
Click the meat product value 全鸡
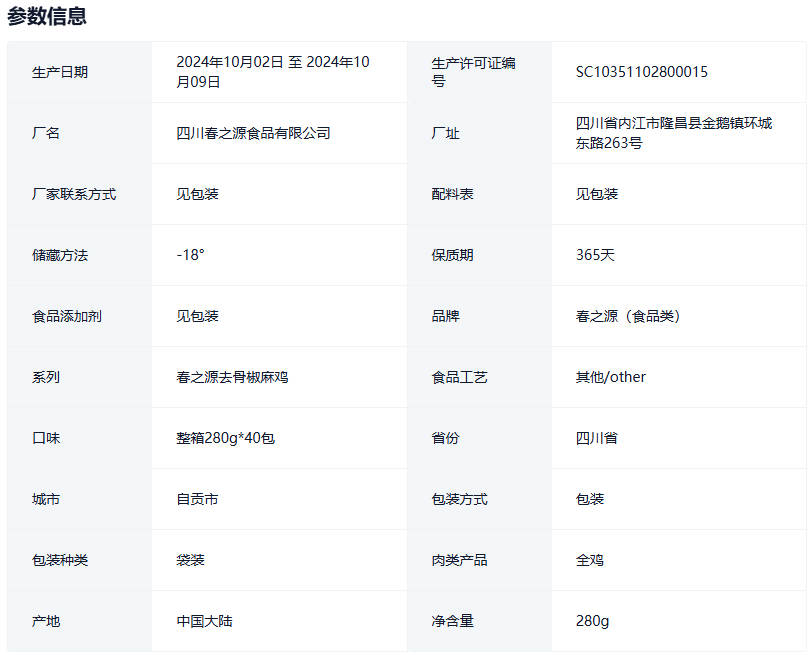coord(589,560)
